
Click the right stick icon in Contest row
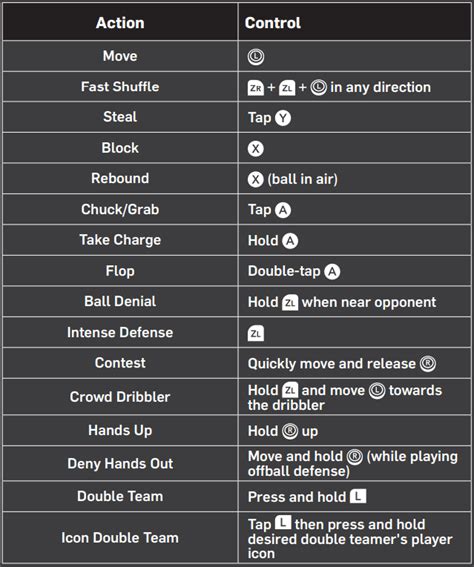pos(428,364)
